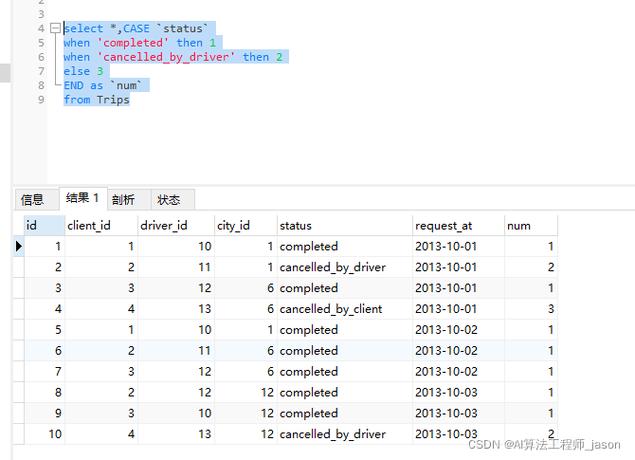
Task: Select the num cell in row id 2
Action: tap(531, 267)
